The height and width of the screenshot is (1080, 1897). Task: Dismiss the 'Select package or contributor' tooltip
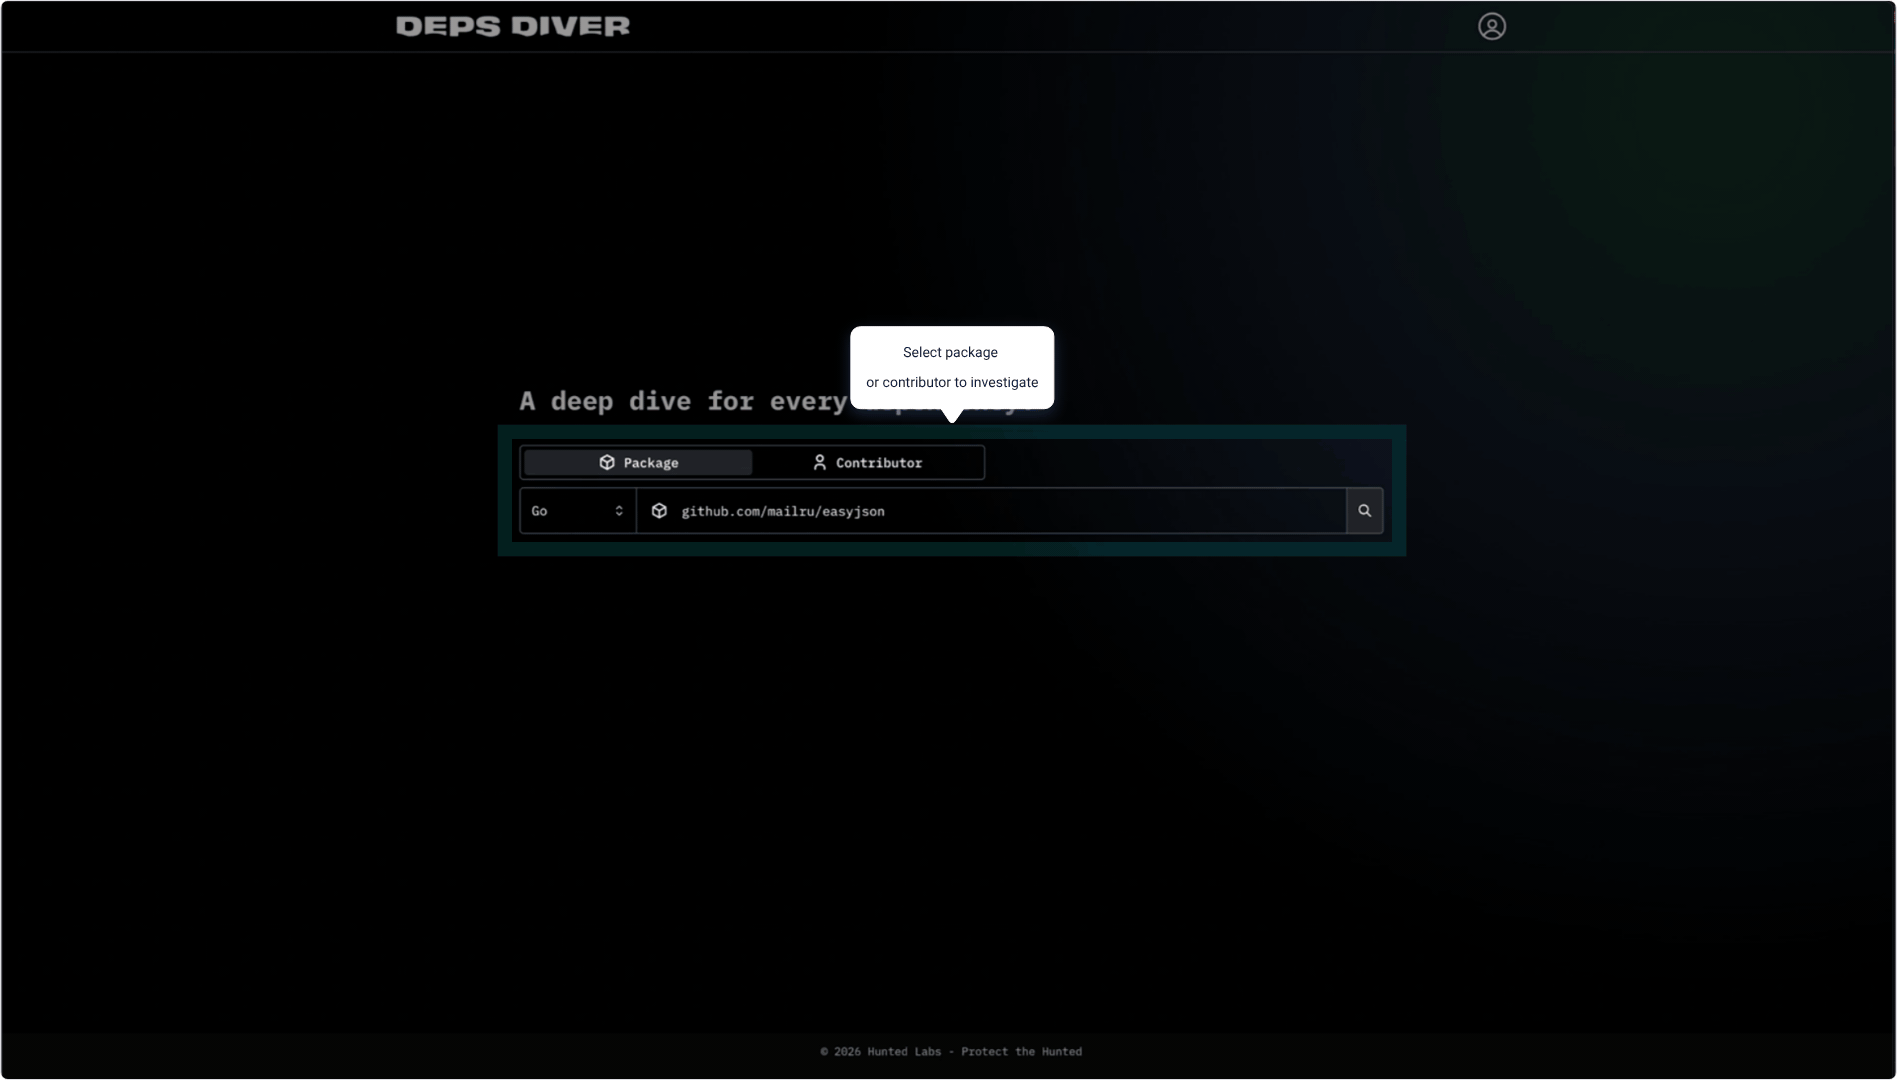coord(951,367)
